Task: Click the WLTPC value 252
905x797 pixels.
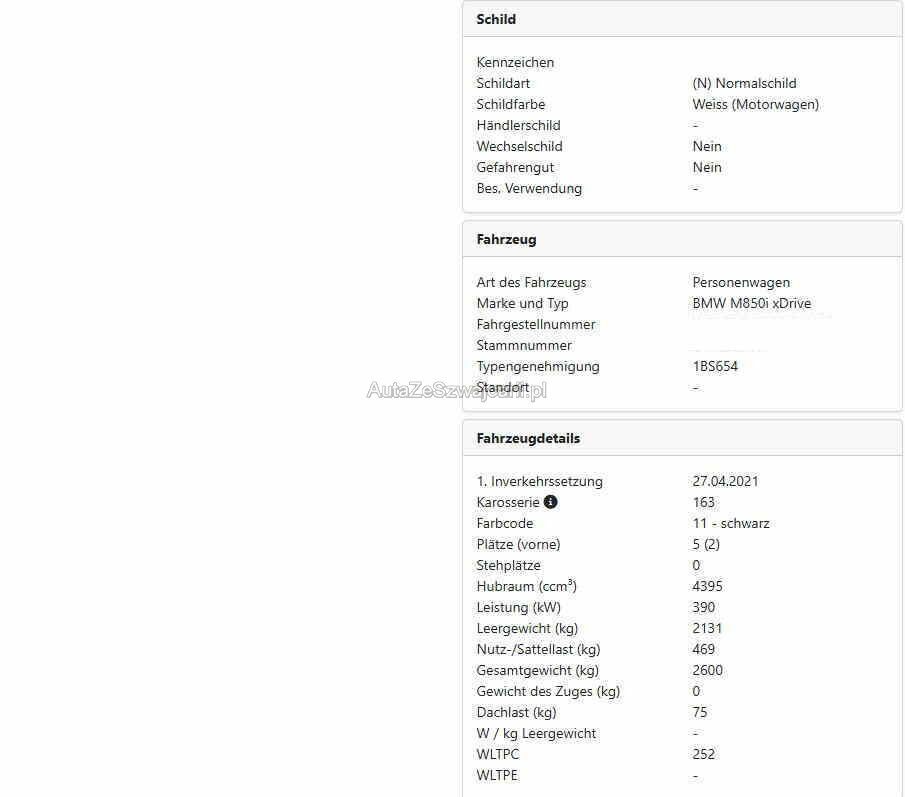Action: pos(704,754)
